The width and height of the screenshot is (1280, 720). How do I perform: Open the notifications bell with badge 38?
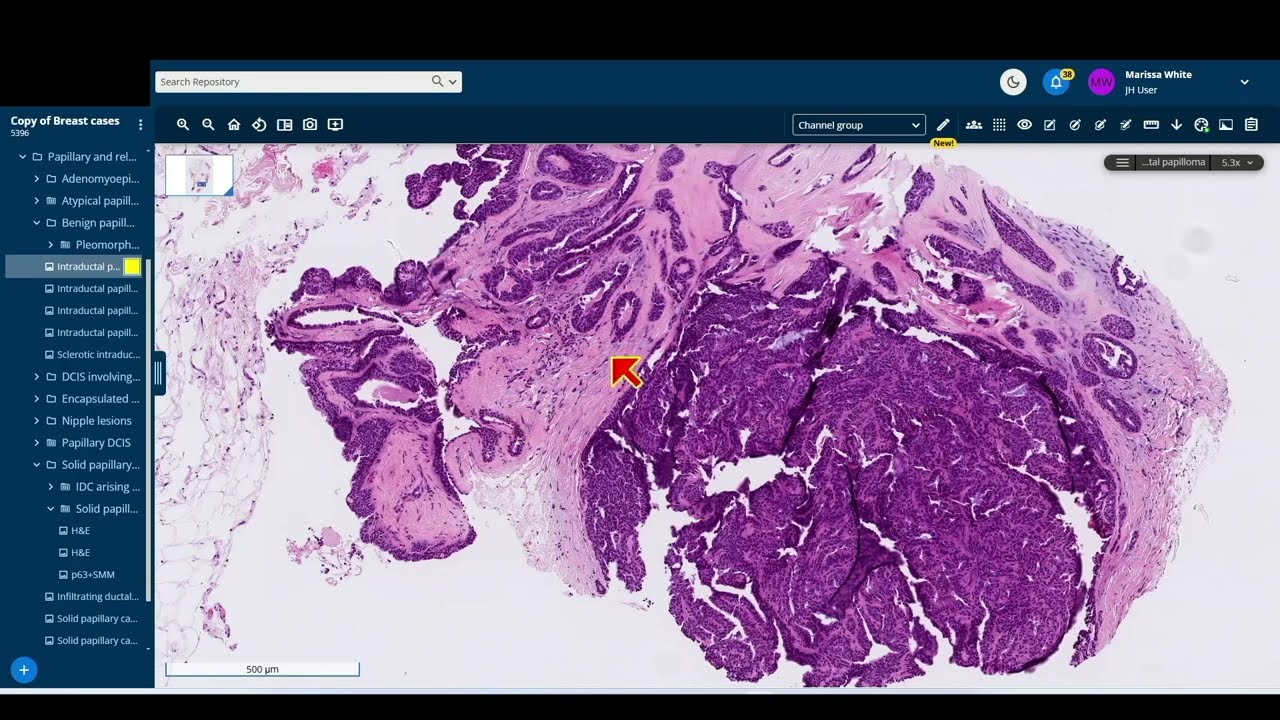(1057, 82)
